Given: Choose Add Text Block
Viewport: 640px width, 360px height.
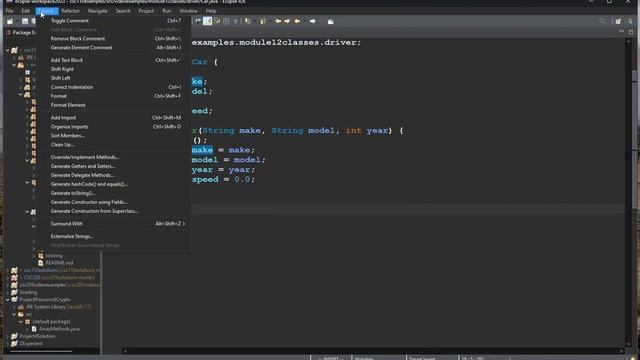Looking at the screenshot, I should point(114,60).
